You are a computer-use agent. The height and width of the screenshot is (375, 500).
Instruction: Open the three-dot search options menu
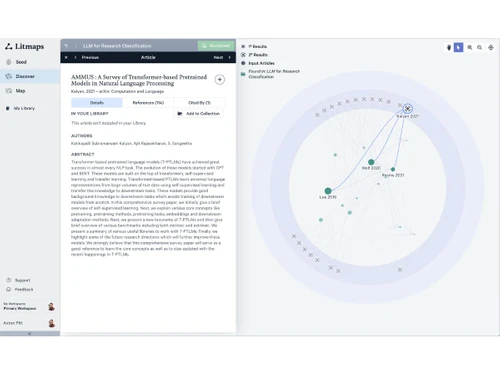coord(76,46)
